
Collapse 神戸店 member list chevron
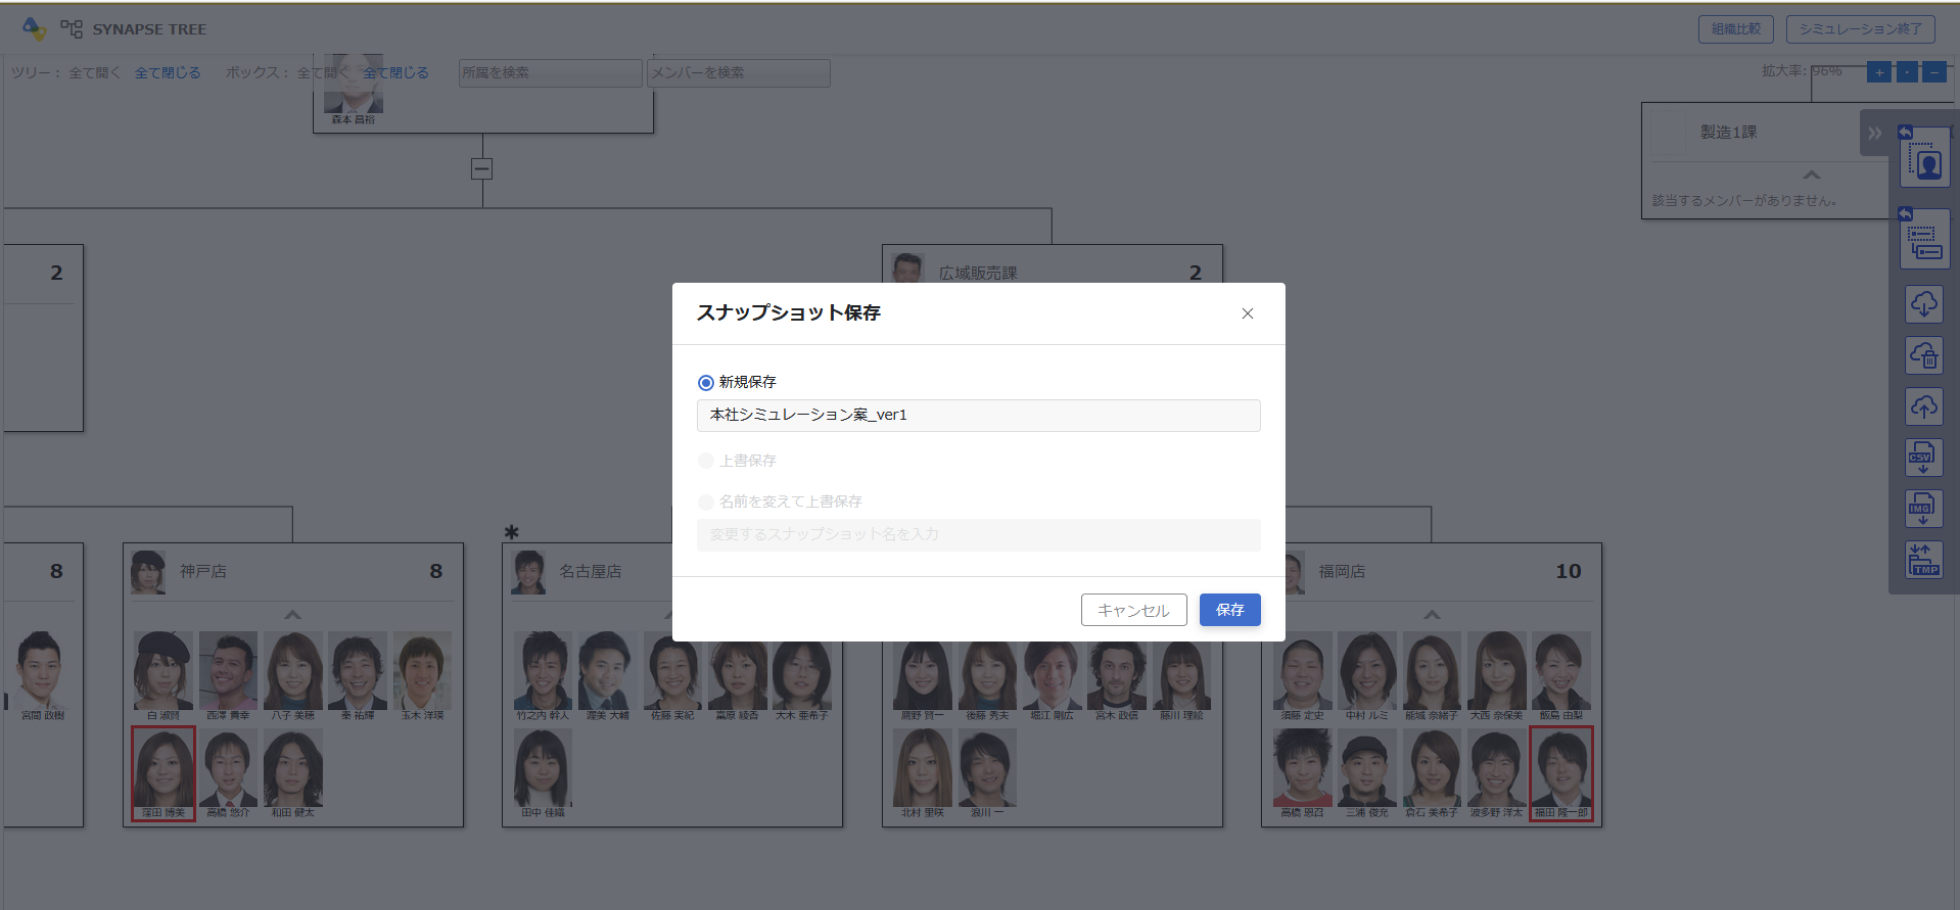(x=292, y=615)
